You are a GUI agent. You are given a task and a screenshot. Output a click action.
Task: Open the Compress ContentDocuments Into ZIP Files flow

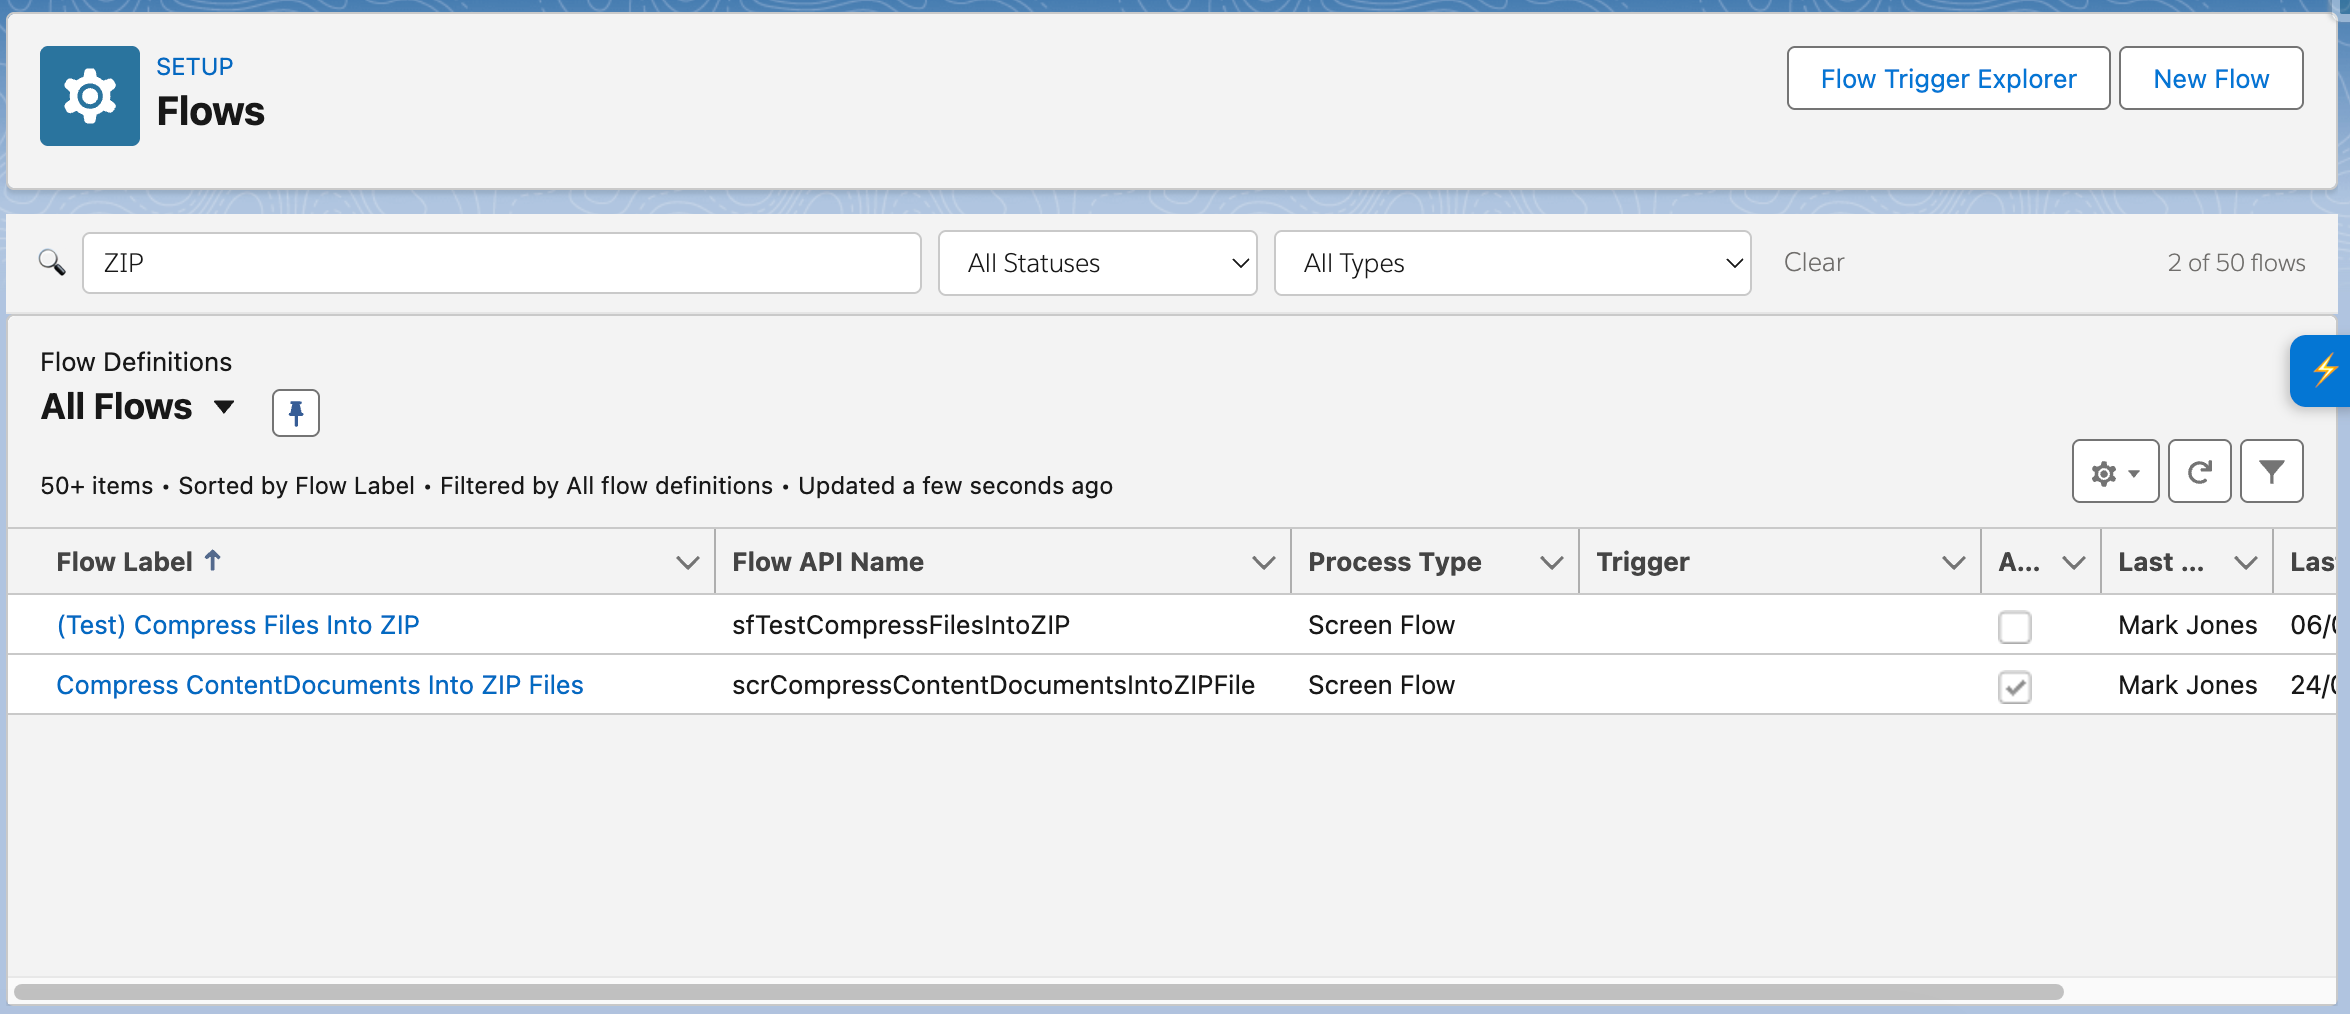click(x=320, y=684)
